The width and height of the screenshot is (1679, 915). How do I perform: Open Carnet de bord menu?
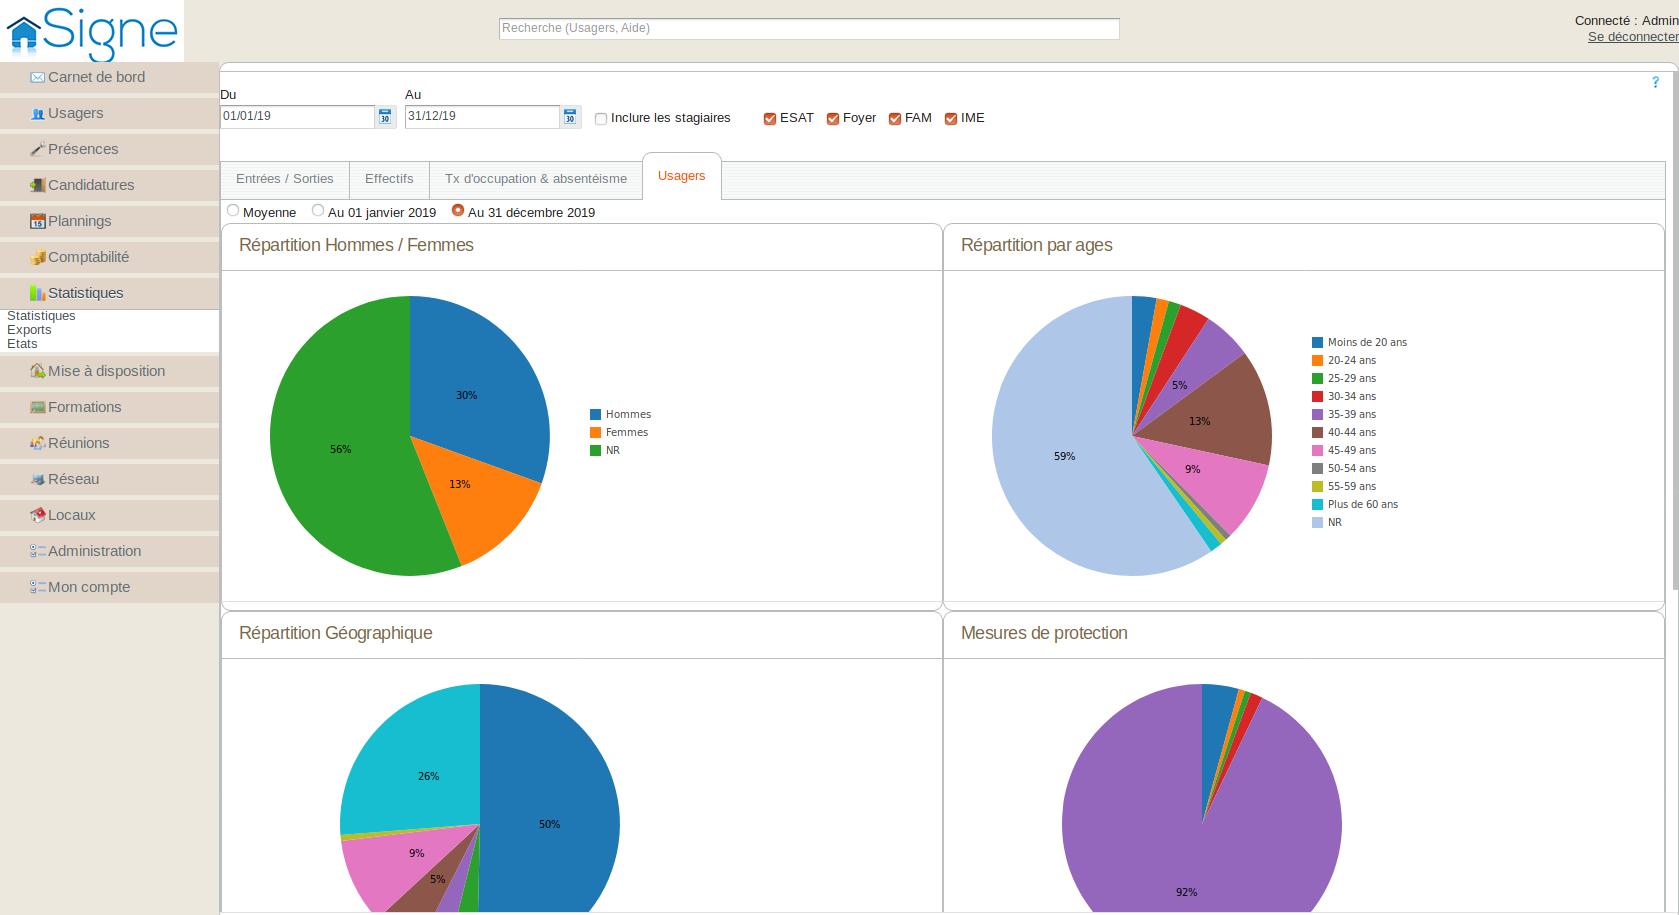(109, 77)
